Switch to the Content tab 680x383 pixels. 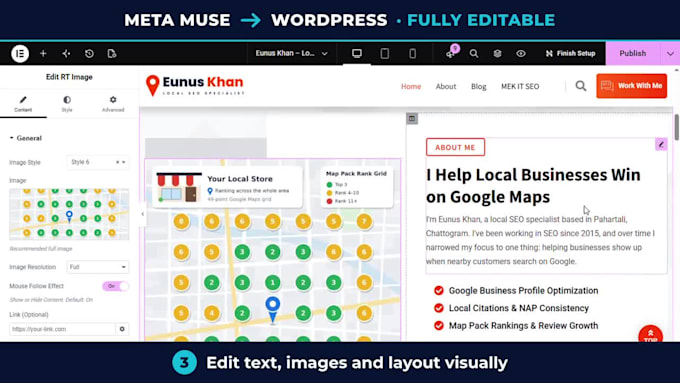click(x=23, y=104)
